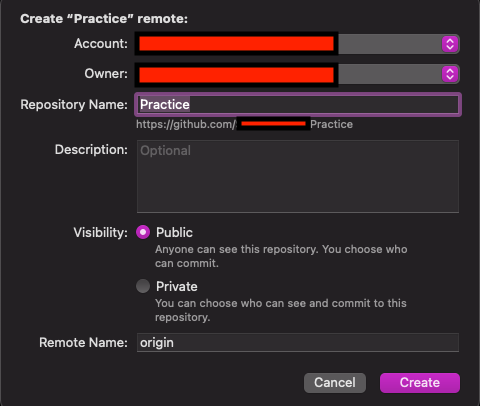Click the Create "Practice" remote heading
This screenshot has width=480, height=406.
104,19
